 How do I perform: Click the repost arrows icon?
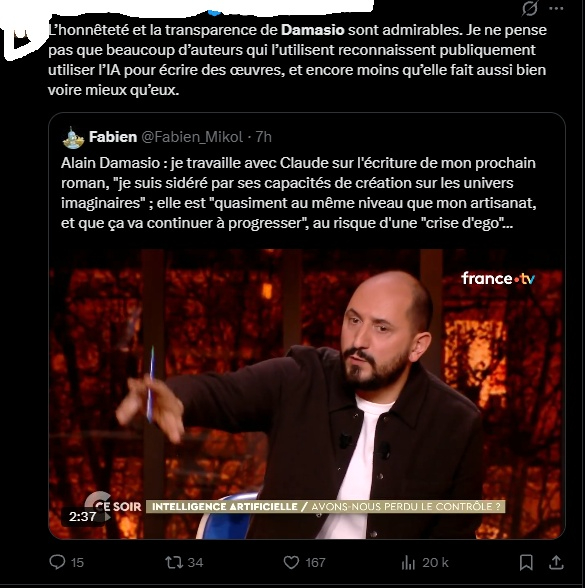(174, 562)
